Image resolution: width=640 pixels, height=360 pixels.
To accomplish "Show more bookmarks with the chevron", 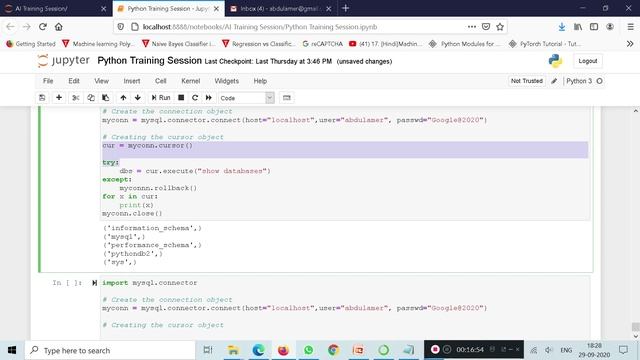I will pos(630,44).
